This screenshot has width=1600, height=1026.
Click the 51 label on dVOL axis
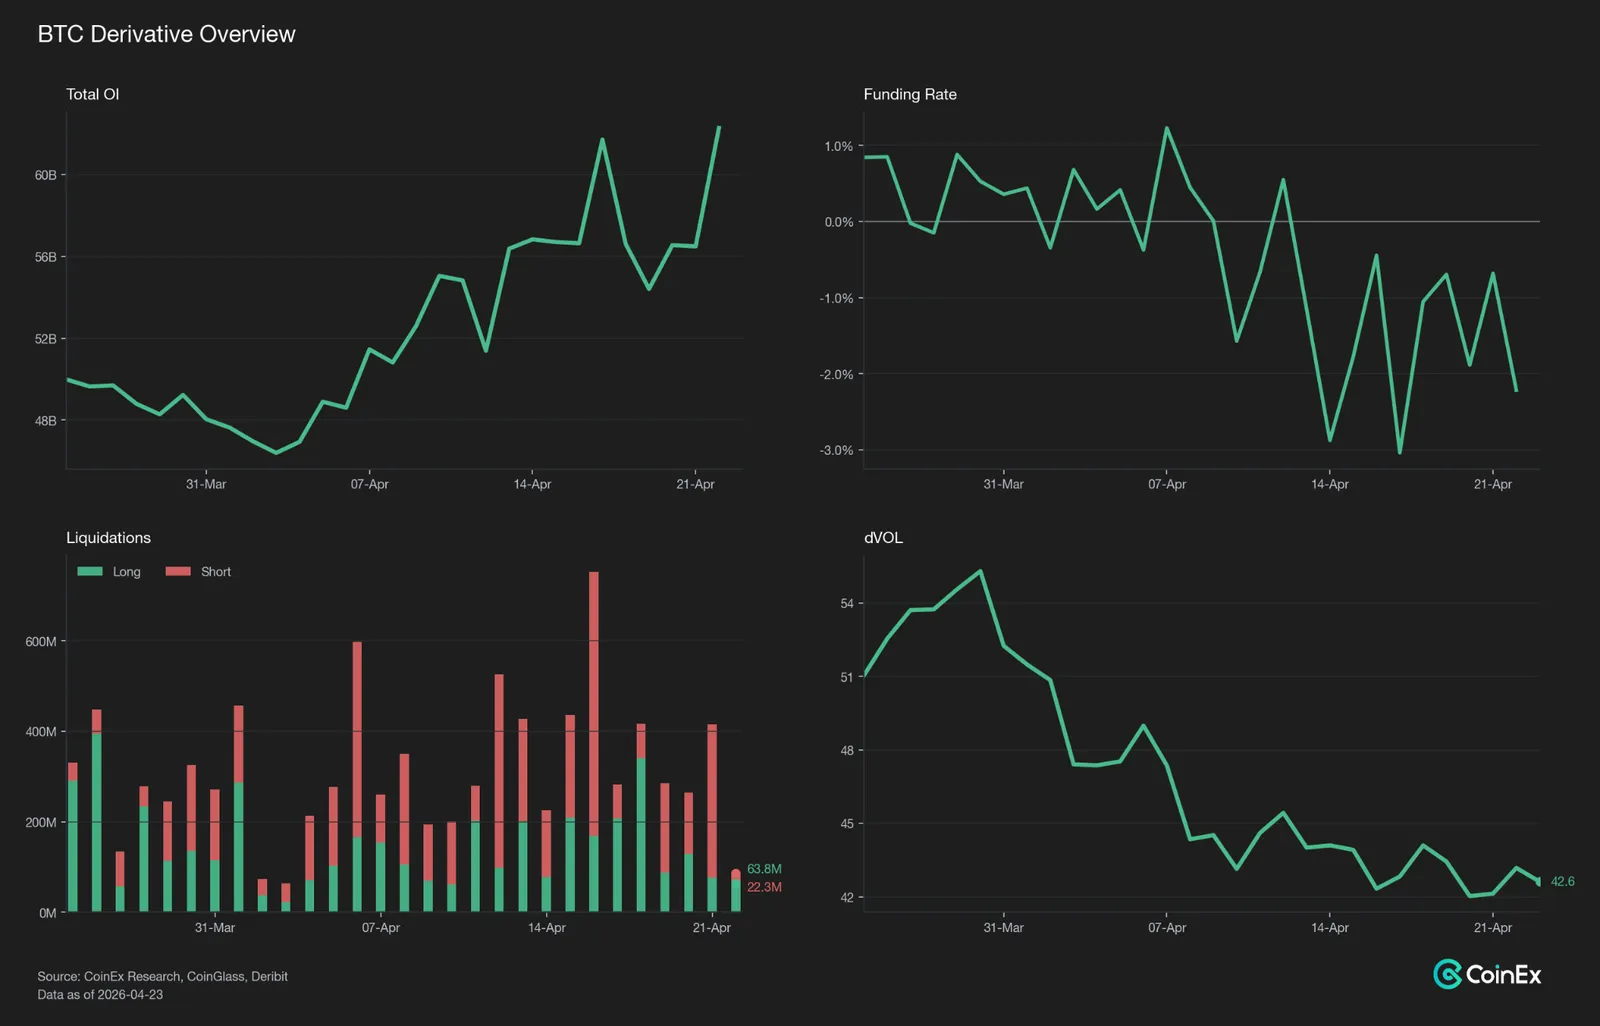(847, 677)
